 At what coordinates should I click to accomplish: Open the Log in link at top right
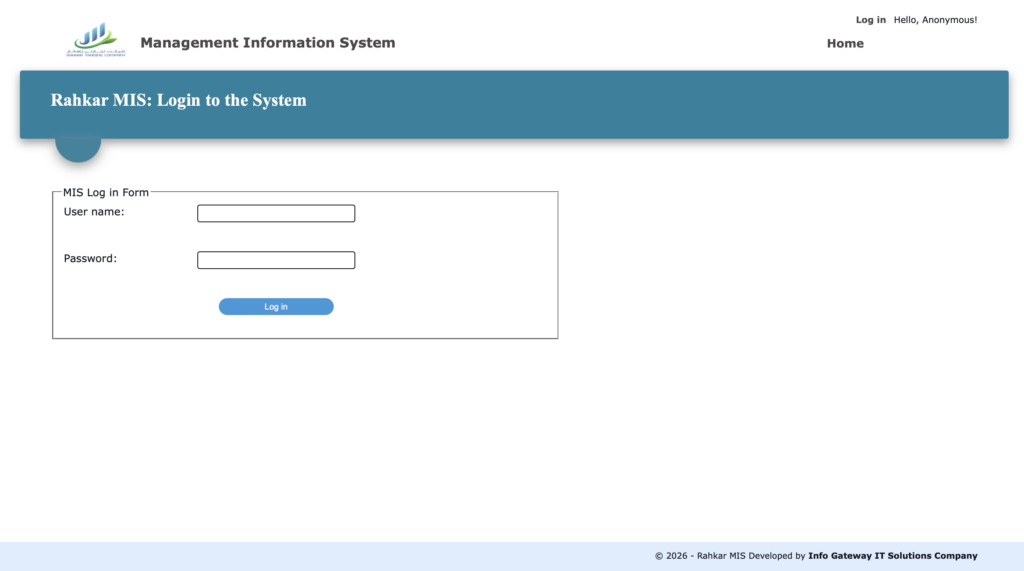(871, 20)
